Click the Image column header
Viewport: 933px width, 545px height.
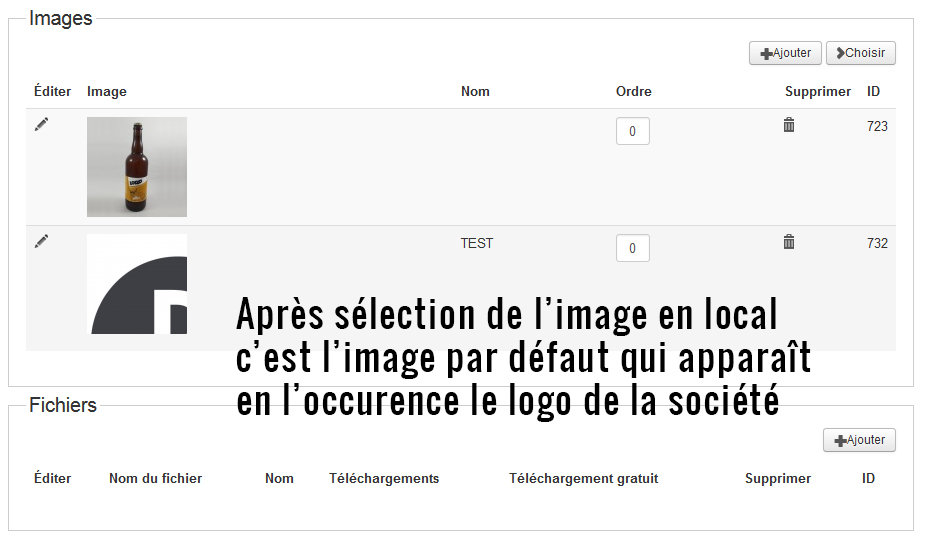coord(107,92)
